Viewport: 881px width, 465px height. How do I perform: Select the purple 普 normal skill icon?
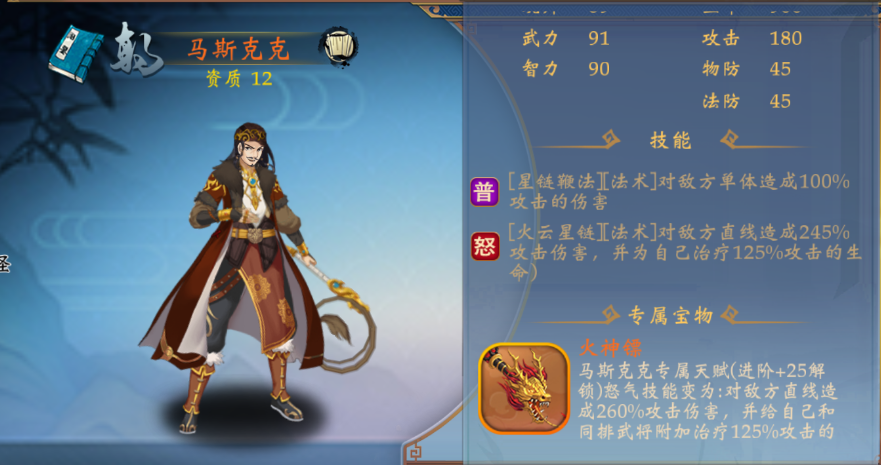coord(484,192)
